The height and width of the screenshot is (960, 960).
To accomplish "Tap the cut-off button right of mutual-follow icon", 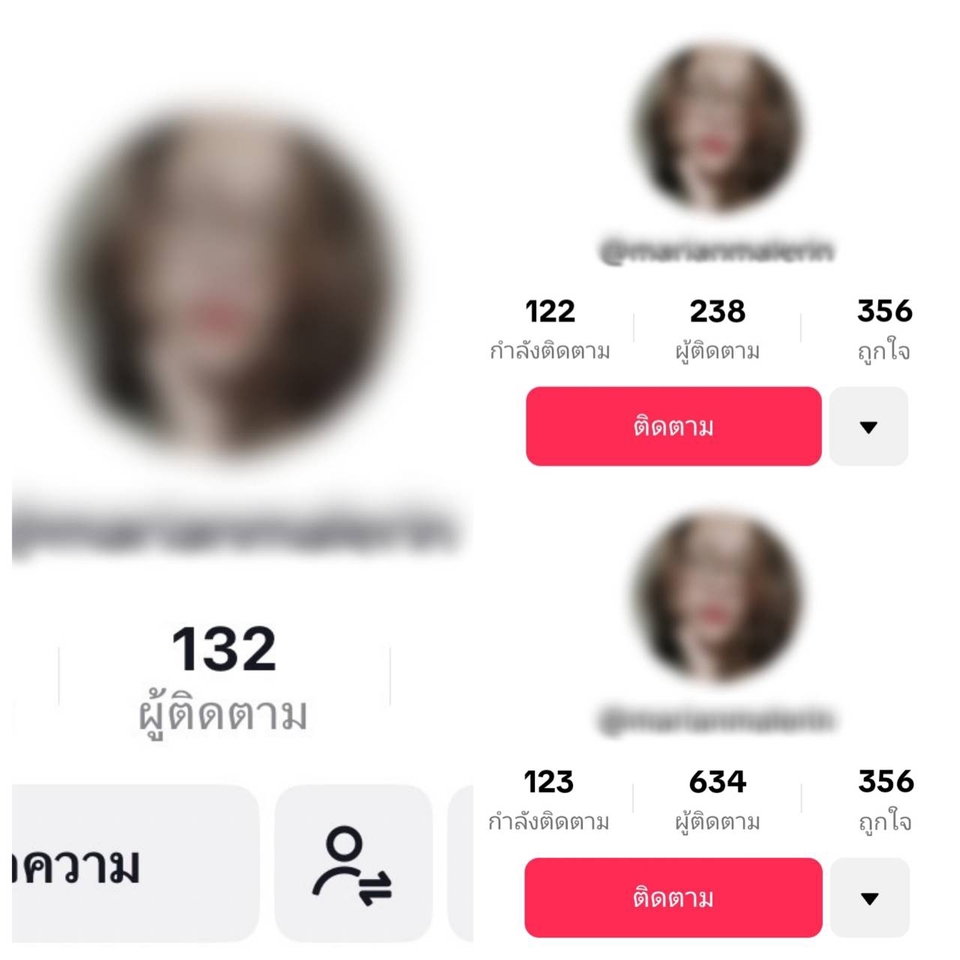I will [460, 864].
